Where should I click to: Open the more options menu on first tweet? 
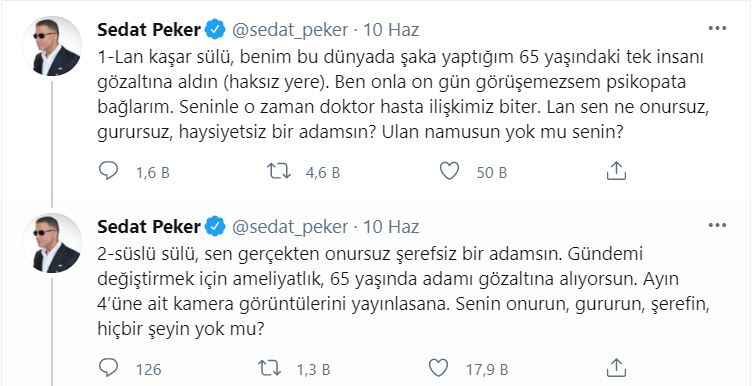pos(717,28)
